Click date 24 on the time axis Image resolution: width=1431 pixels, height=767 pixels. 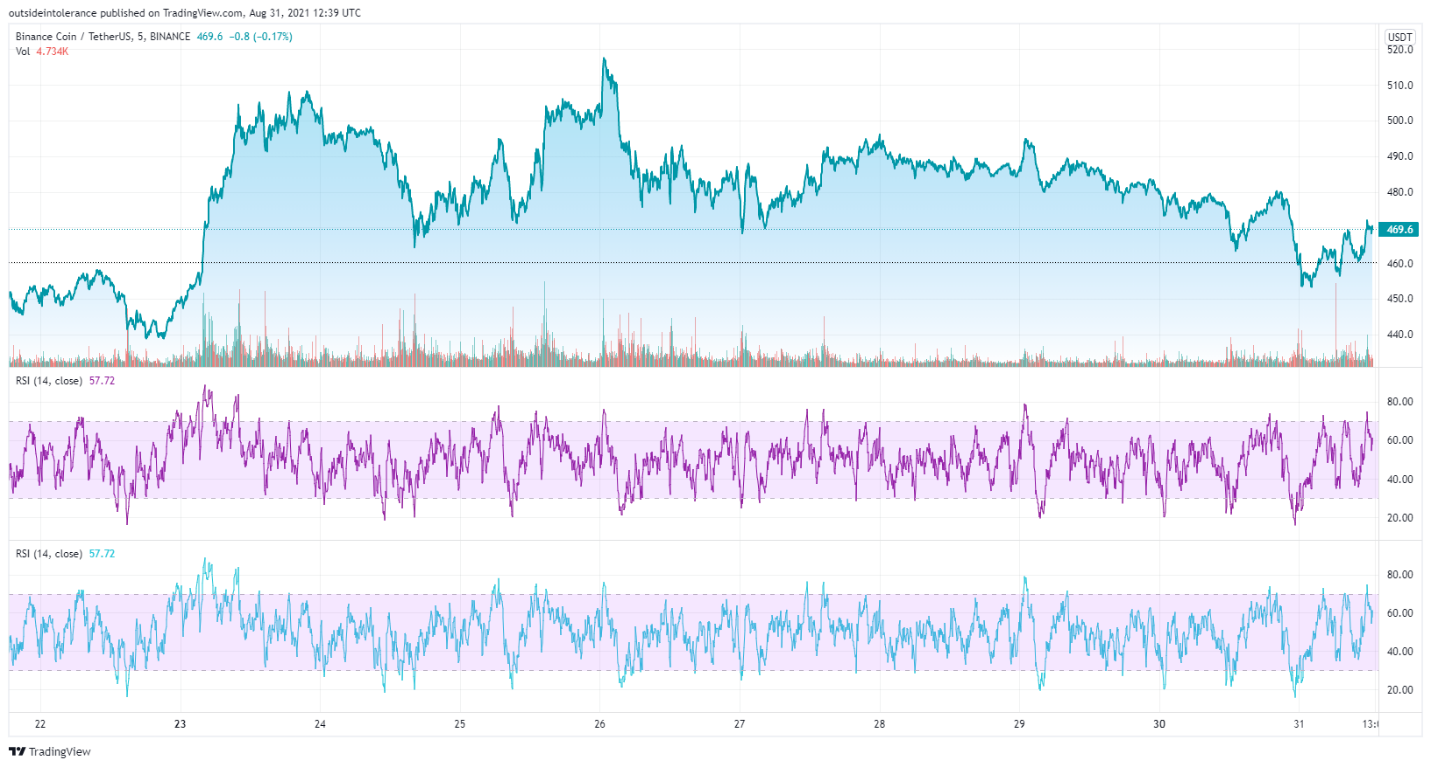[x=320, y=723]
